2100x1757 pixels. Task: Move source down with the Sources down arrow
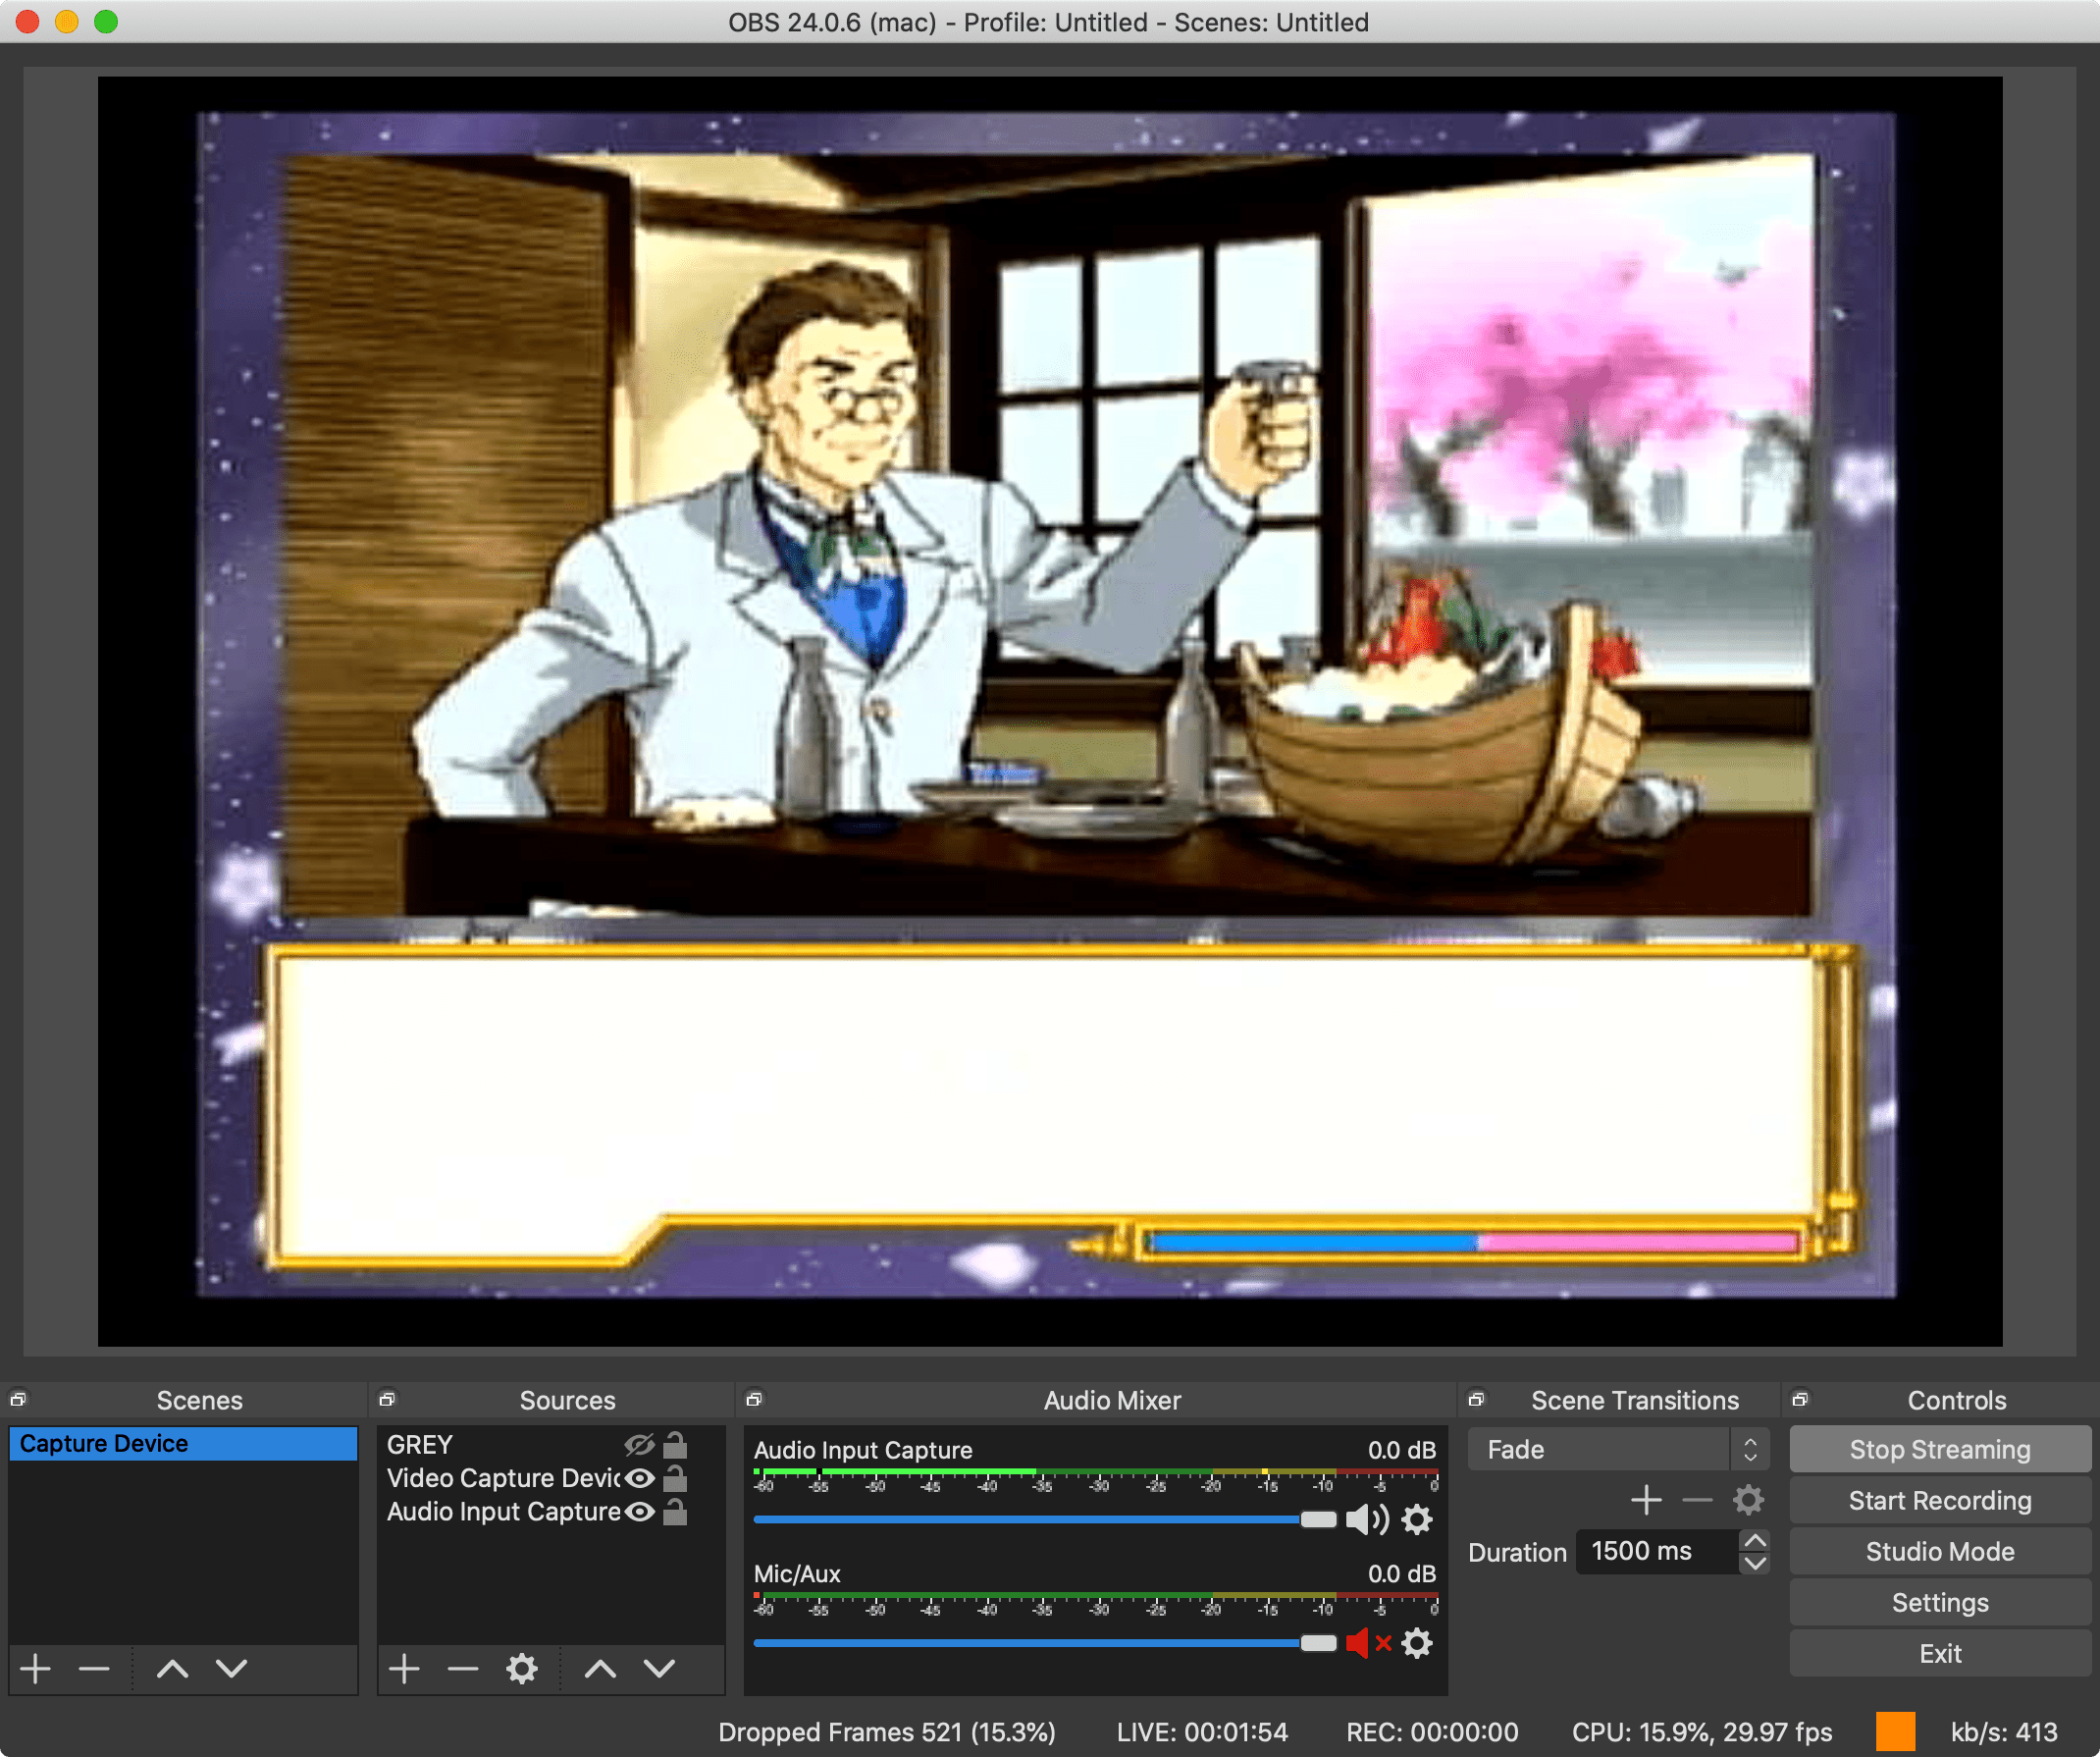pyautogui.click(x=659, y=1669)
